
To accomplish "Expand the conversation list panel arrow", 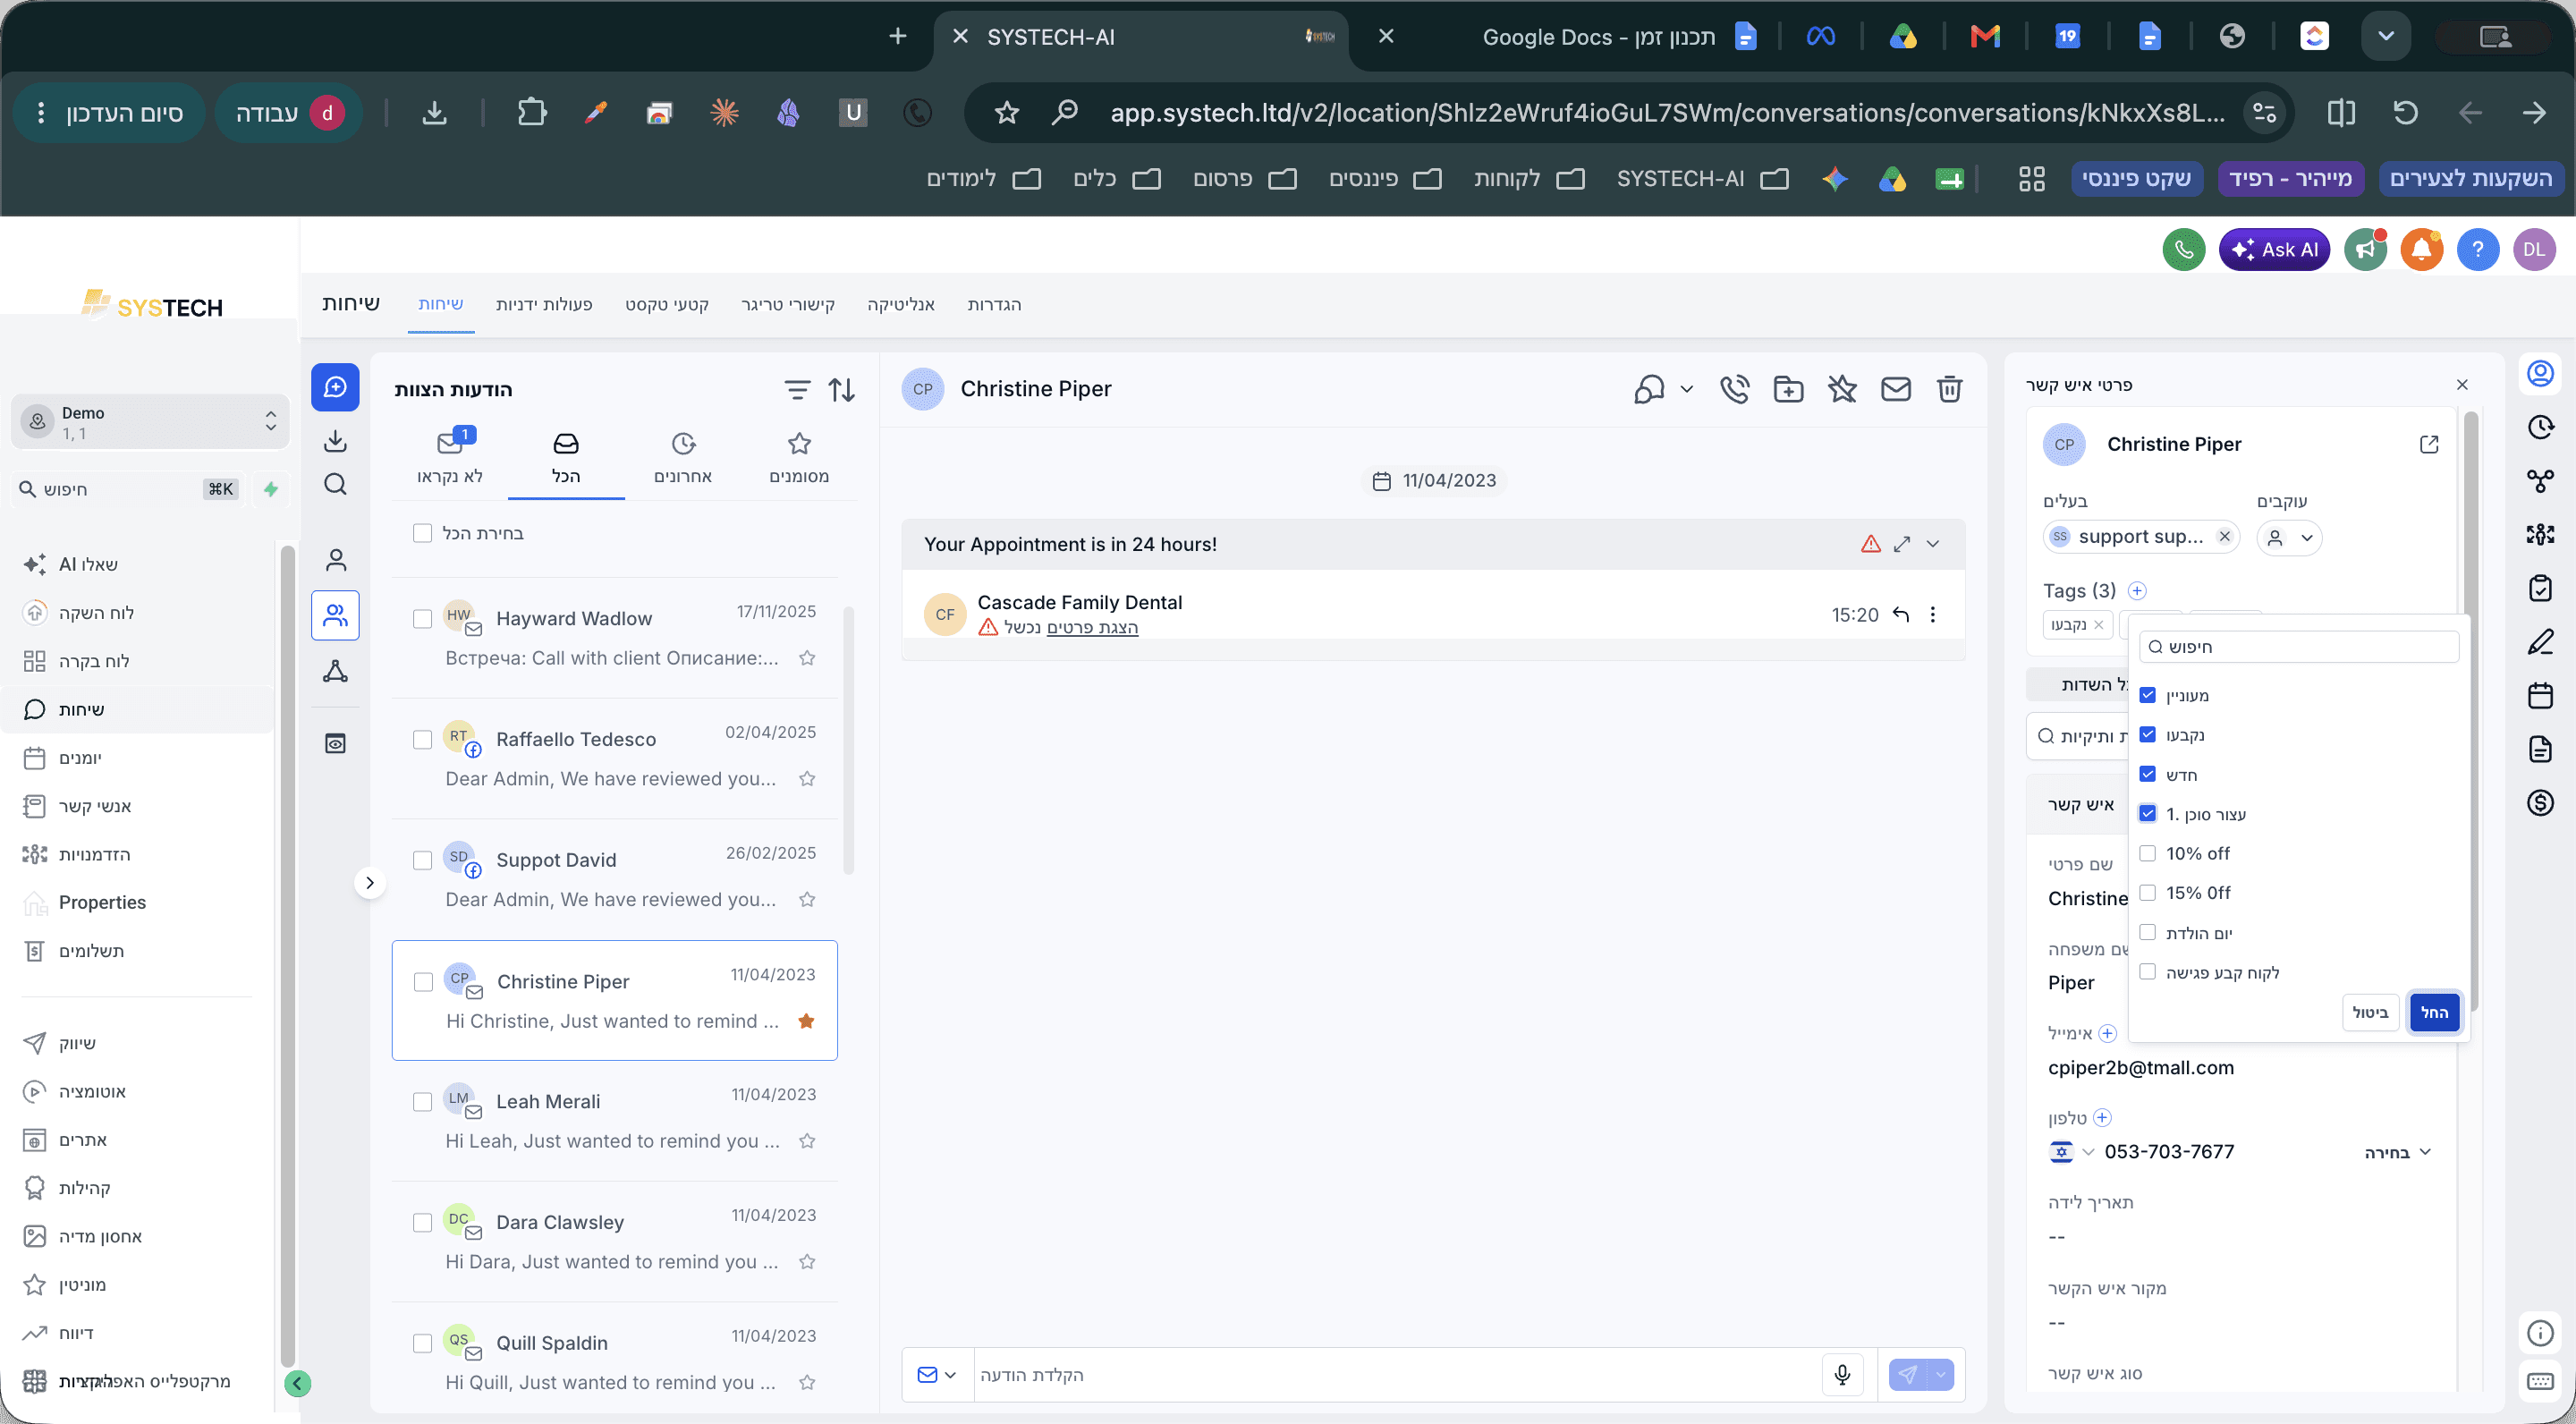I will pos(370,883).
